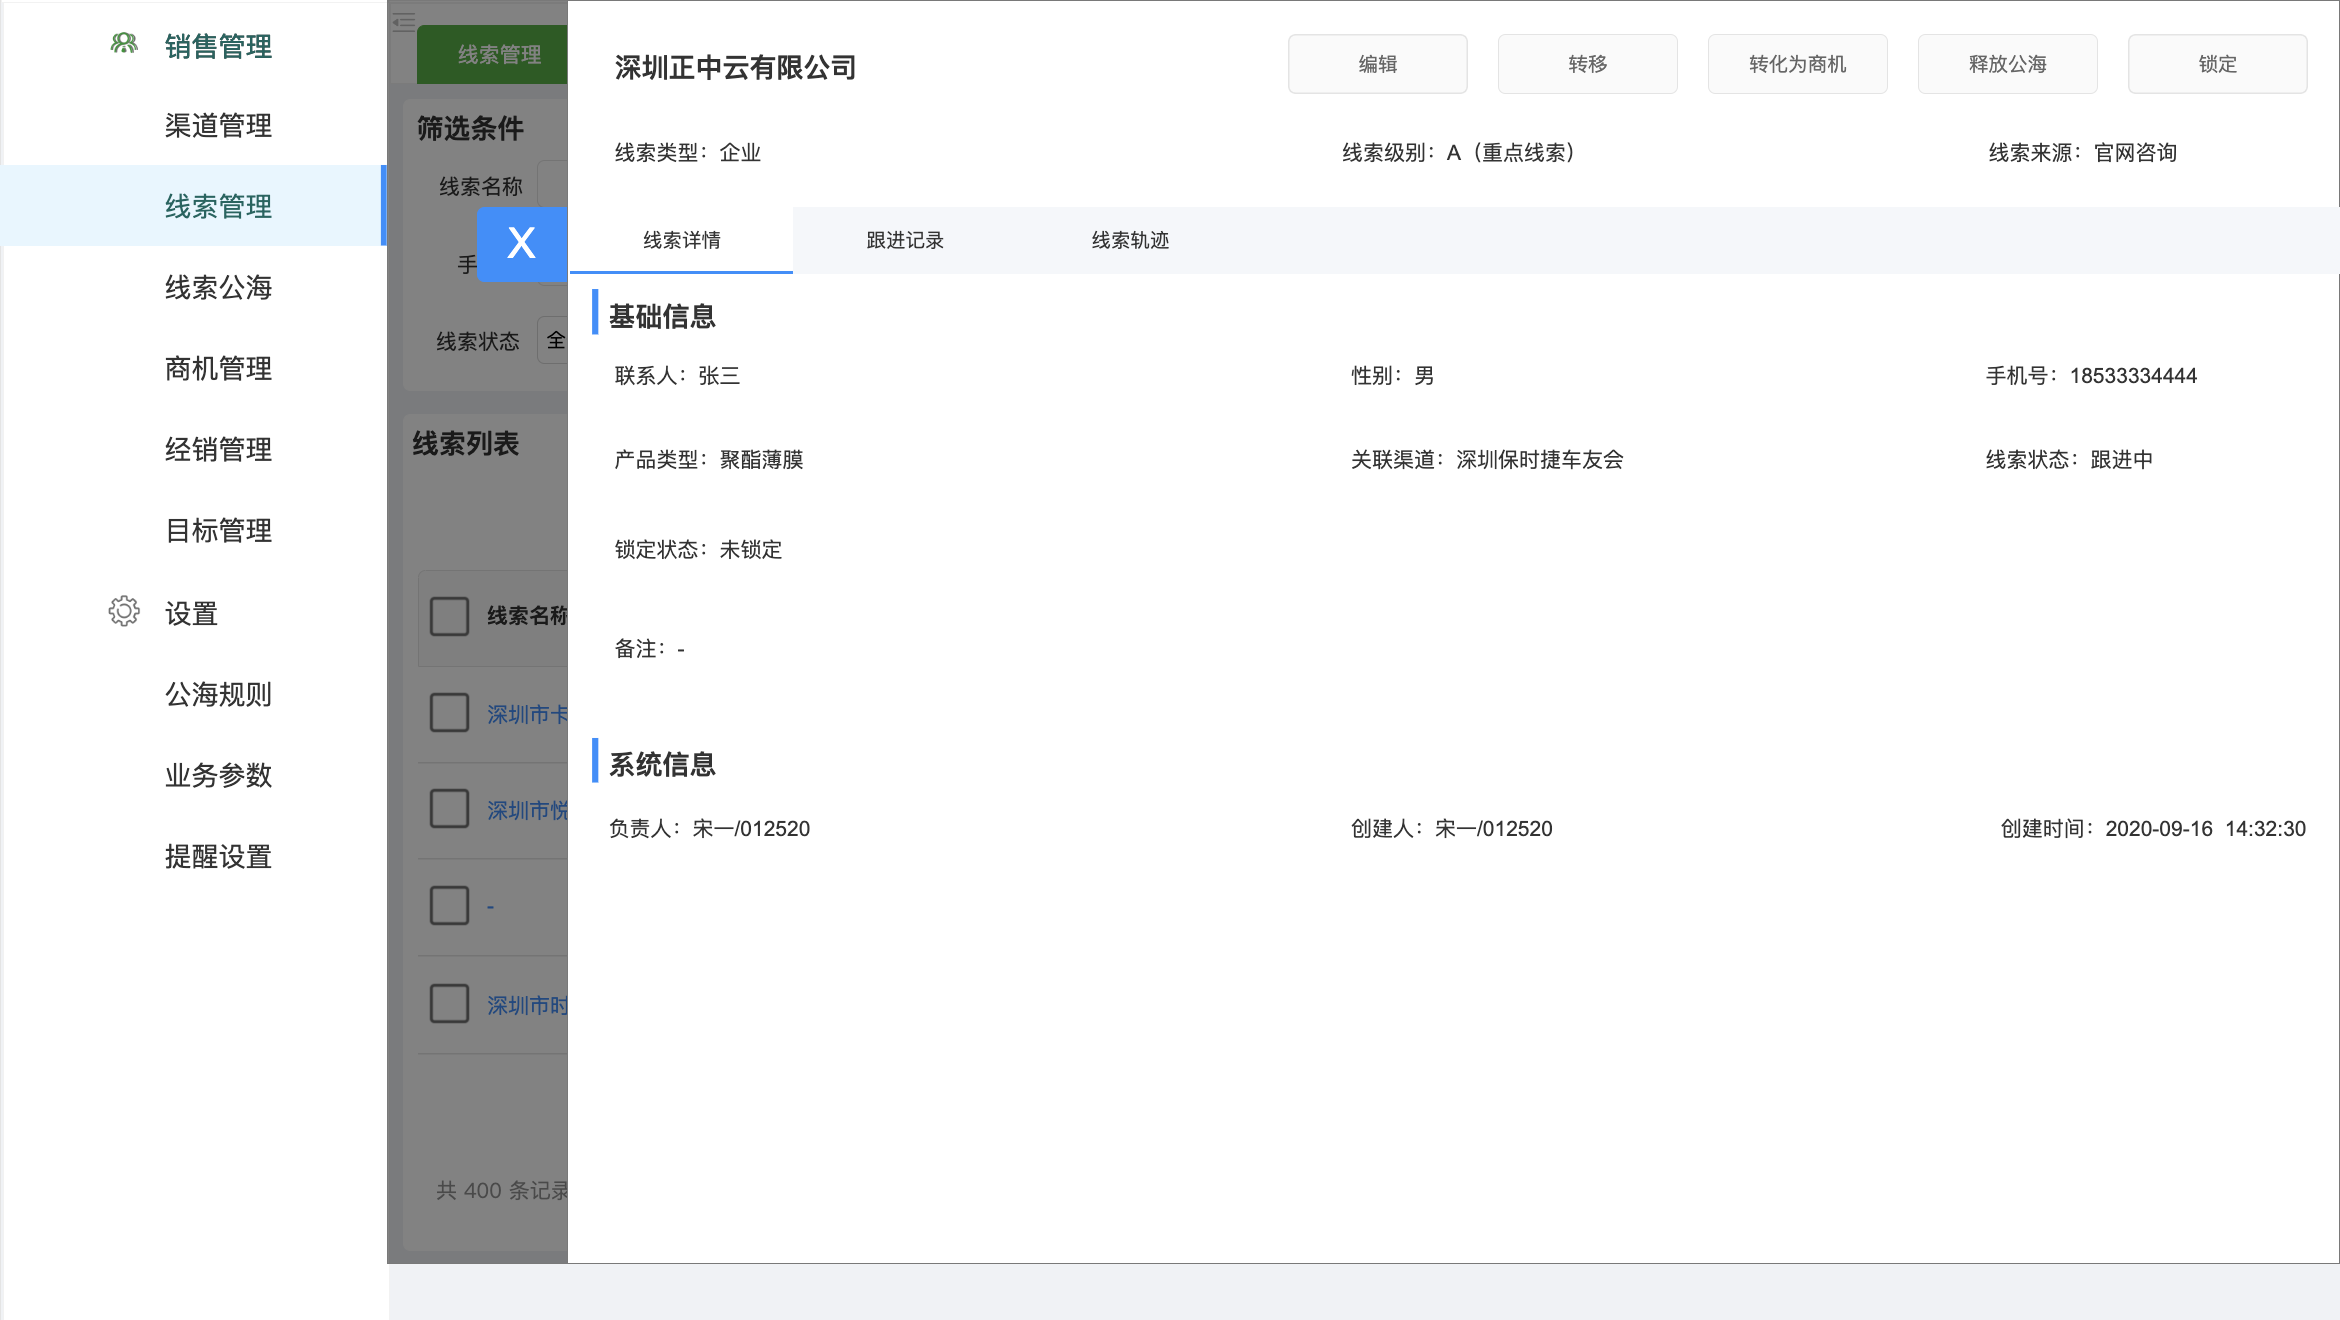
Task: Click the 转移 button
Action: click(1587, 64)
